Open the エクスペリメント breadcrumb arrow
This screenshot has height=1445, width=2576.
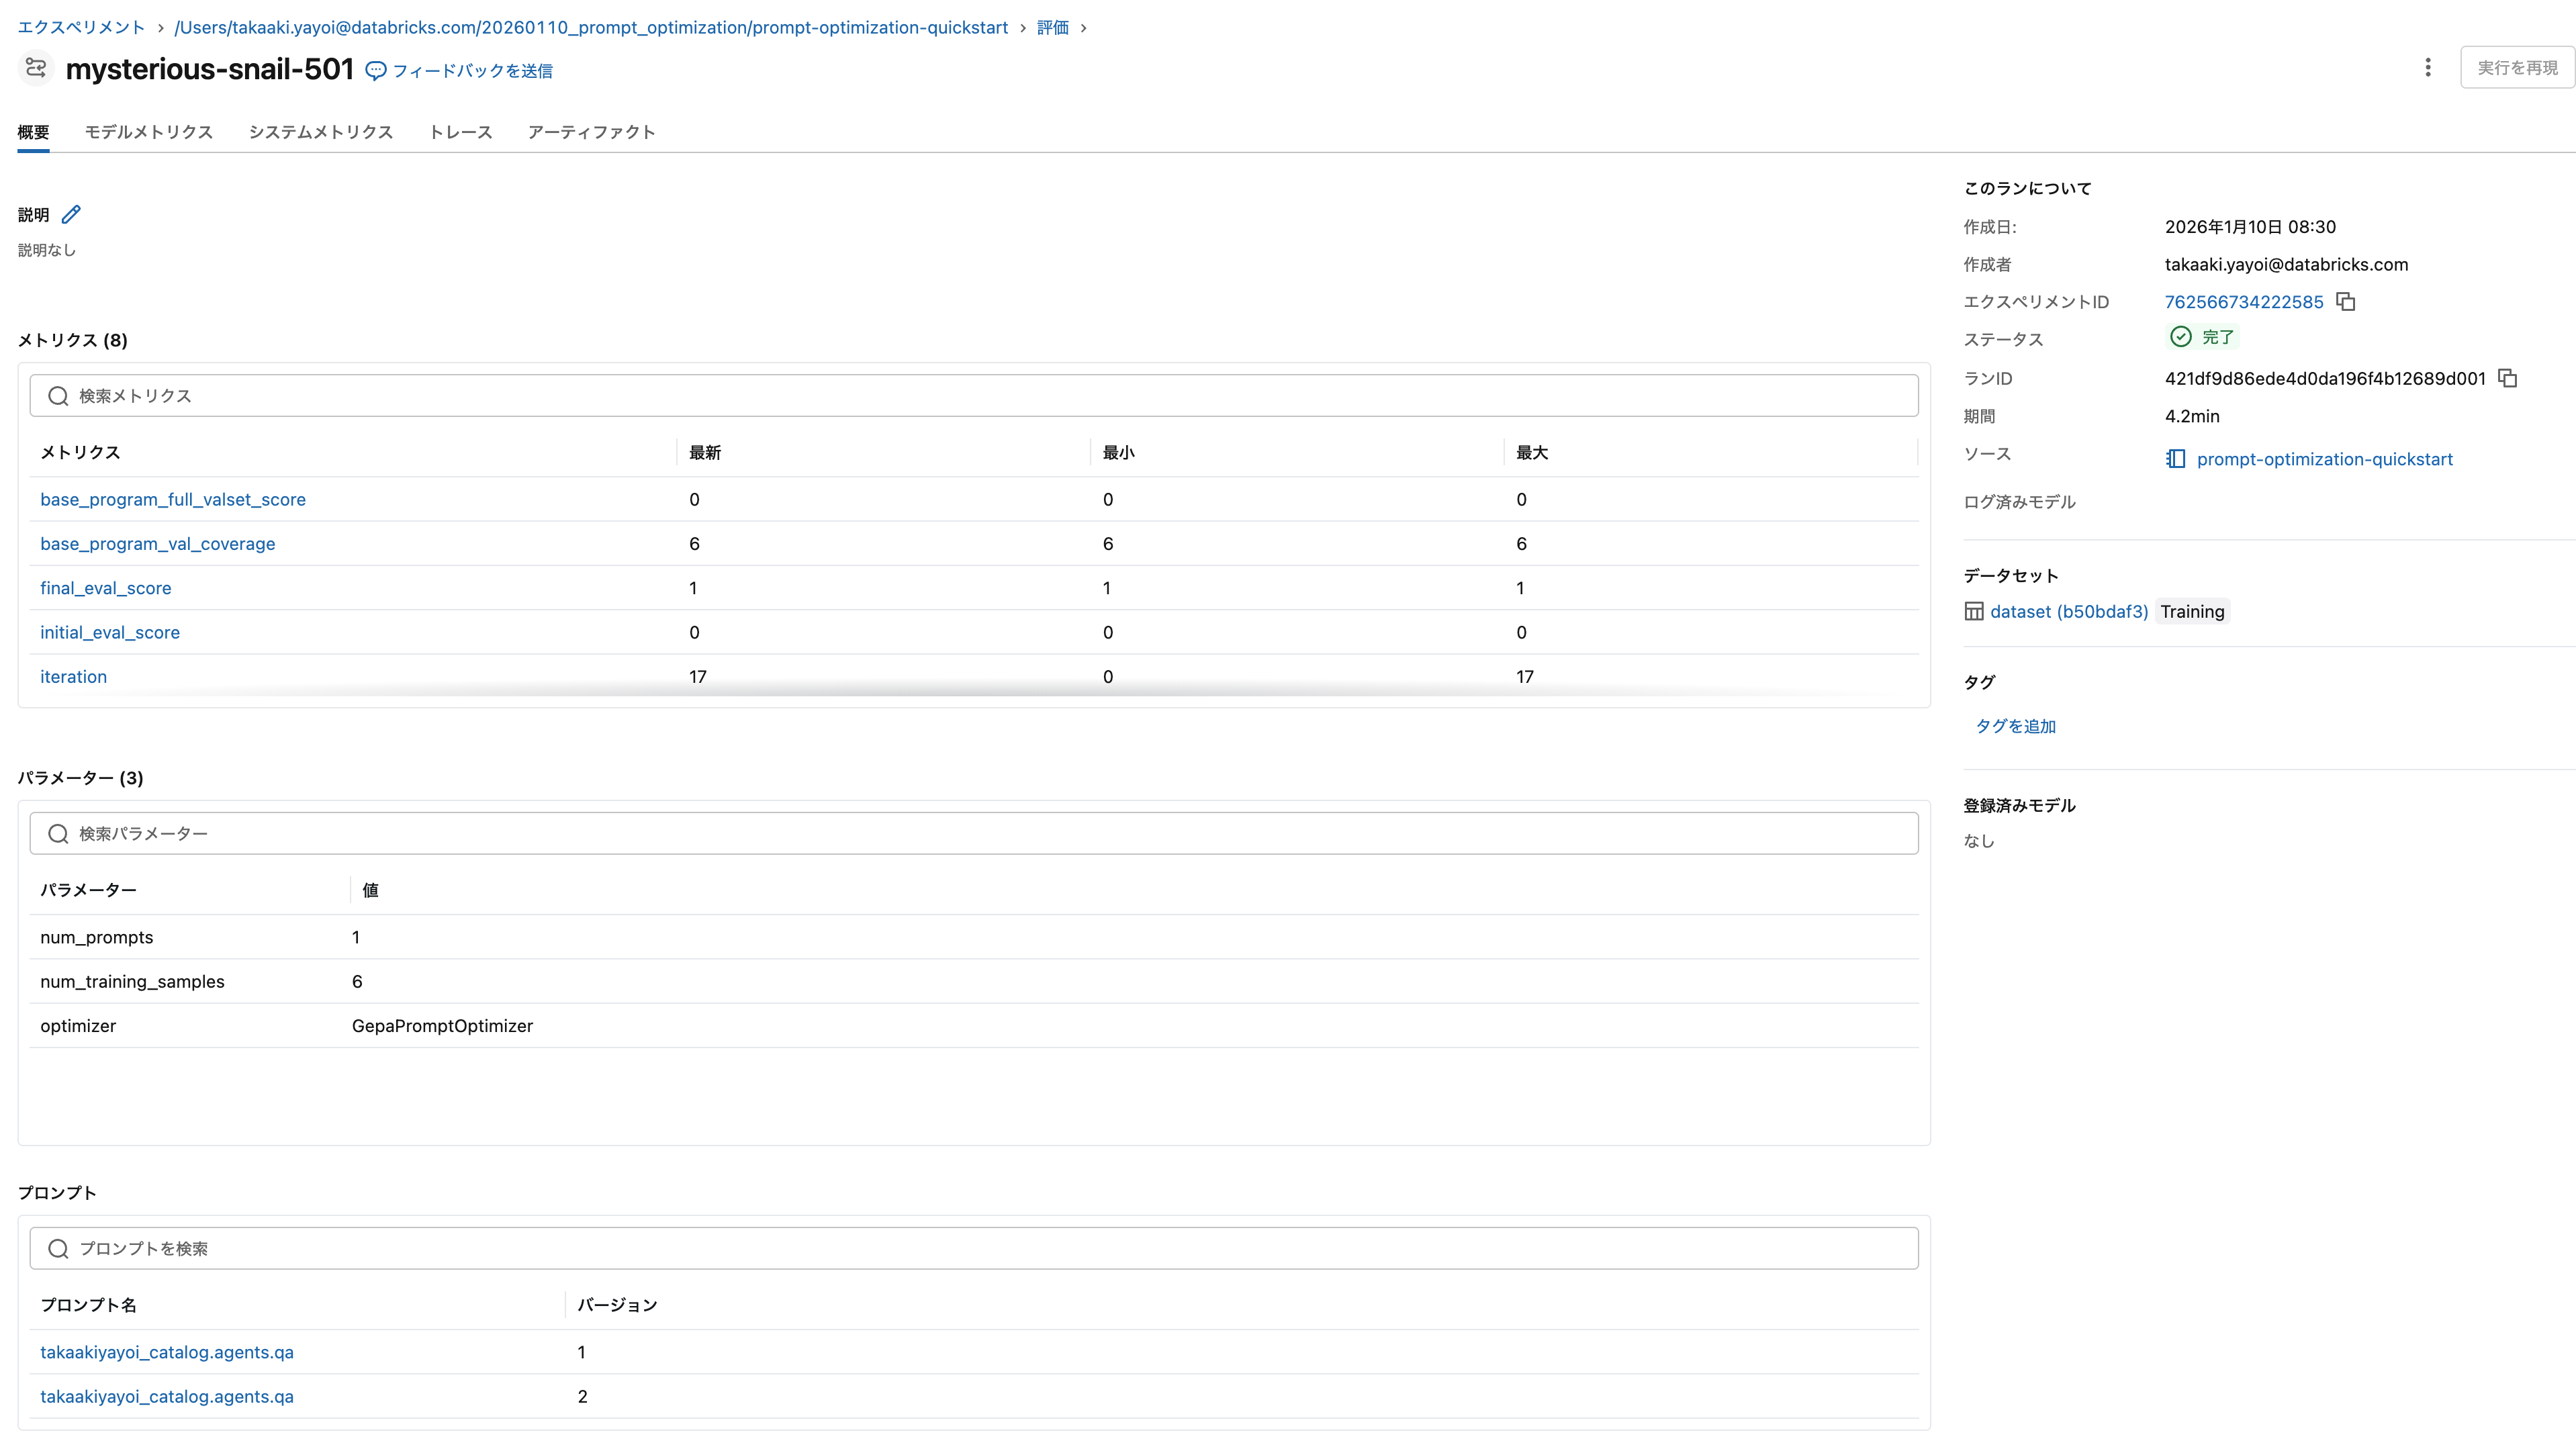(160, 27)
